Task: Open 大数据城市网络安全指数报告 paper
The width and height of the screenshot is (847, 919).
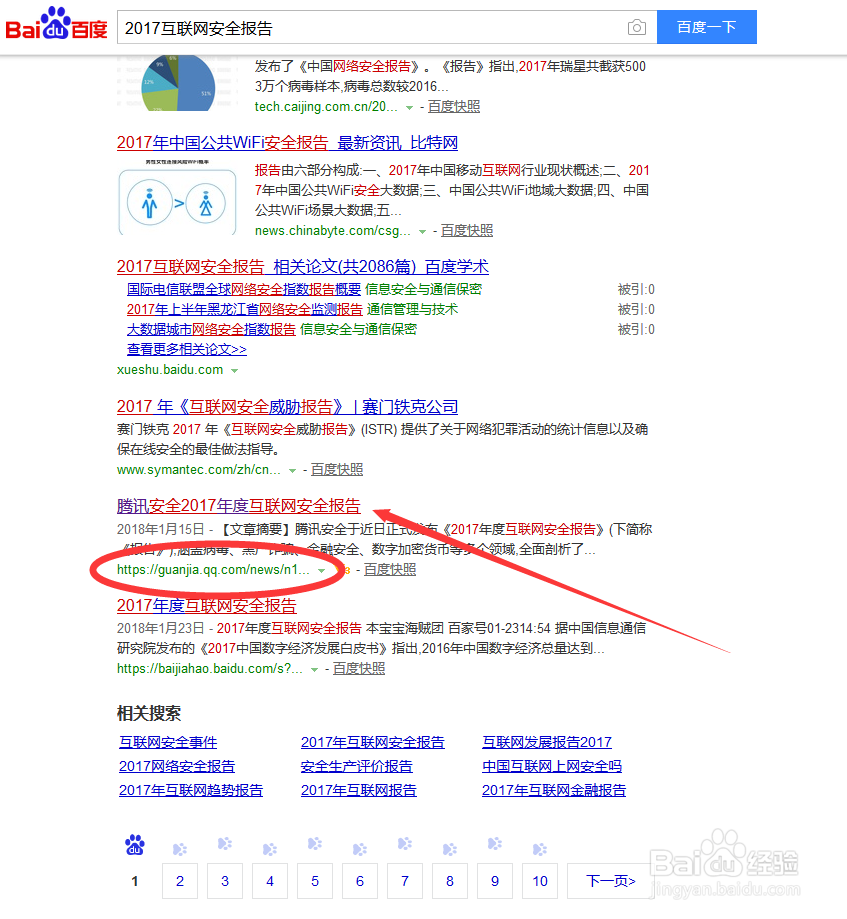Action: [x=211, y=329]
